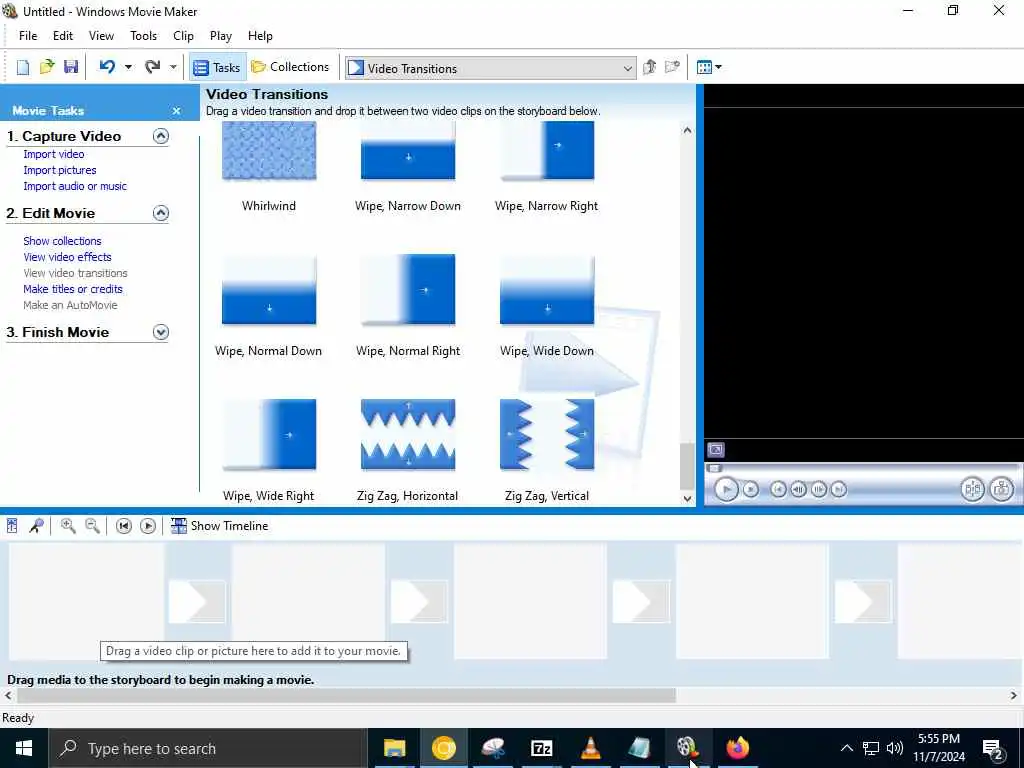
Task: Redo the last undone action
Action: pyautogui.click(x=153, y=67)
